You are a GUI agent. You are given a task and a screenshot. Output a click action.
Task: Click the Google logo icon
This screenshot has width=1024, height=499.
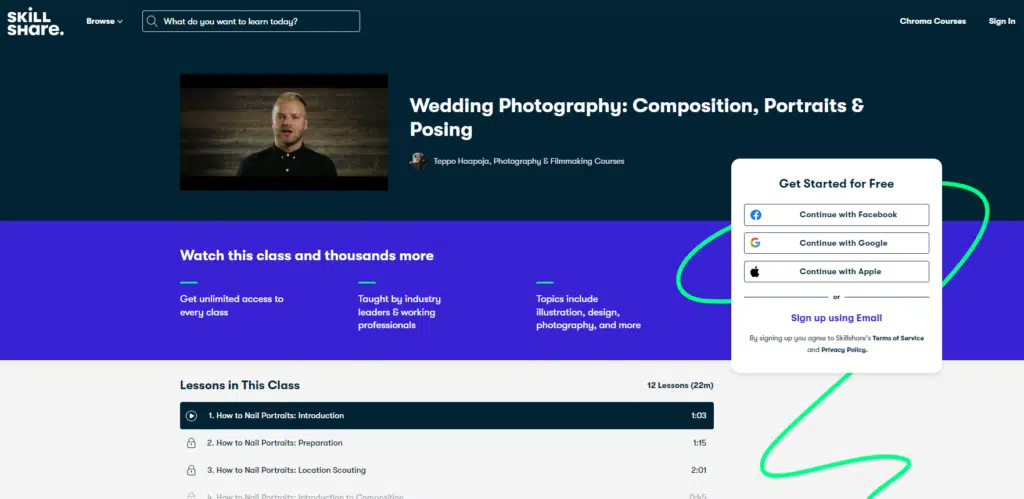click(x=756, y=243)
